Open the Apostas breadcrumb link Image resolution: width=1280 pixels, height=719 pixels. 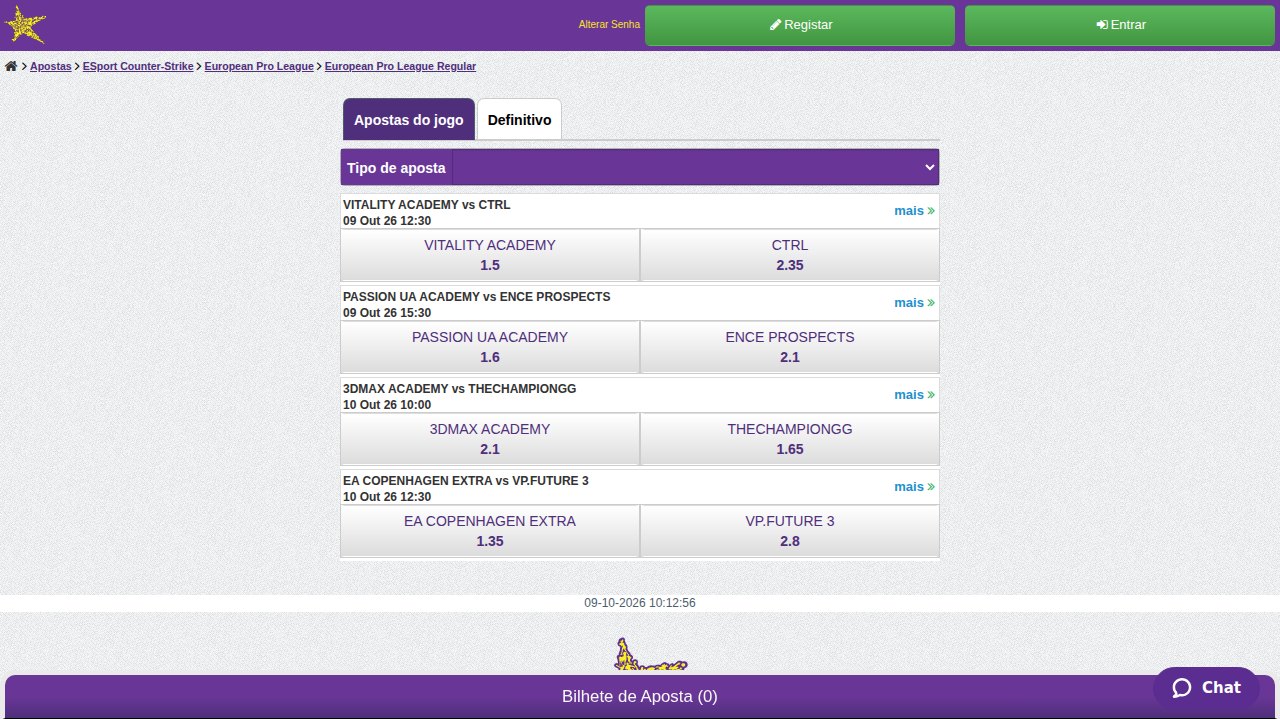51,66
